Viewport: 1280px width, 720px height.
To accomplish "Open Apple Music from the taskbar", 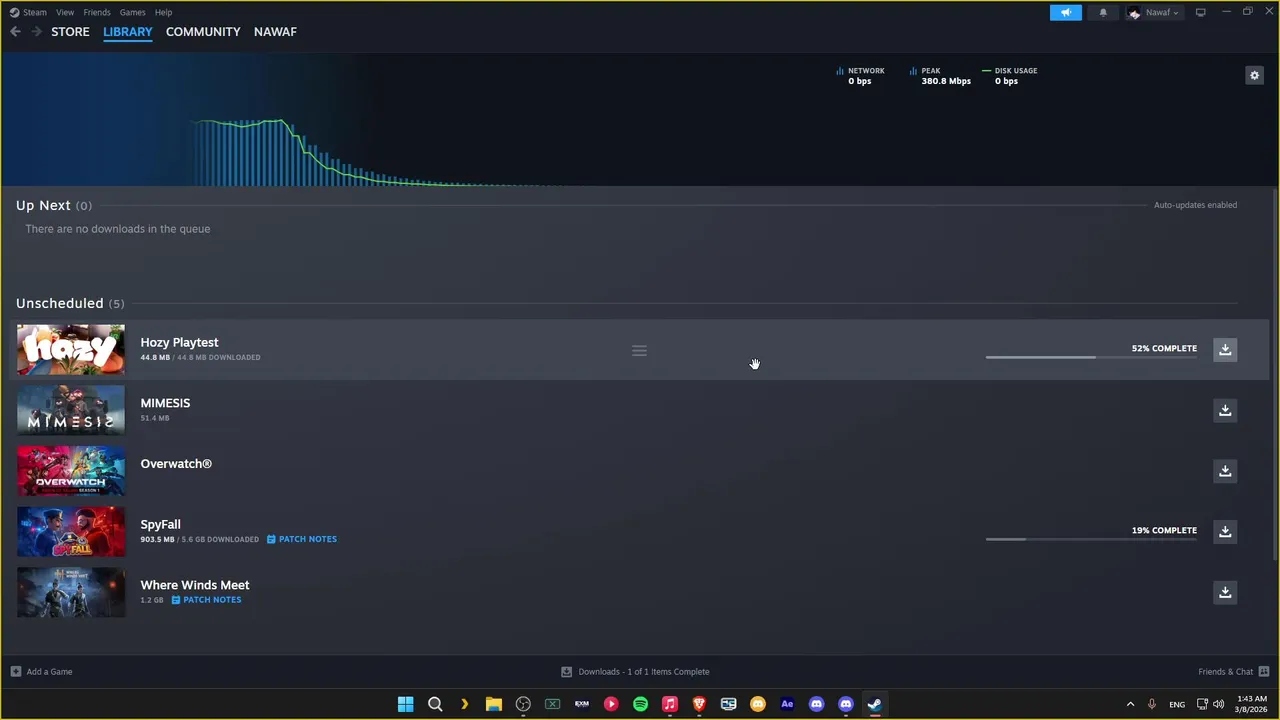I will pyautogui.click(x=669, y=704).
